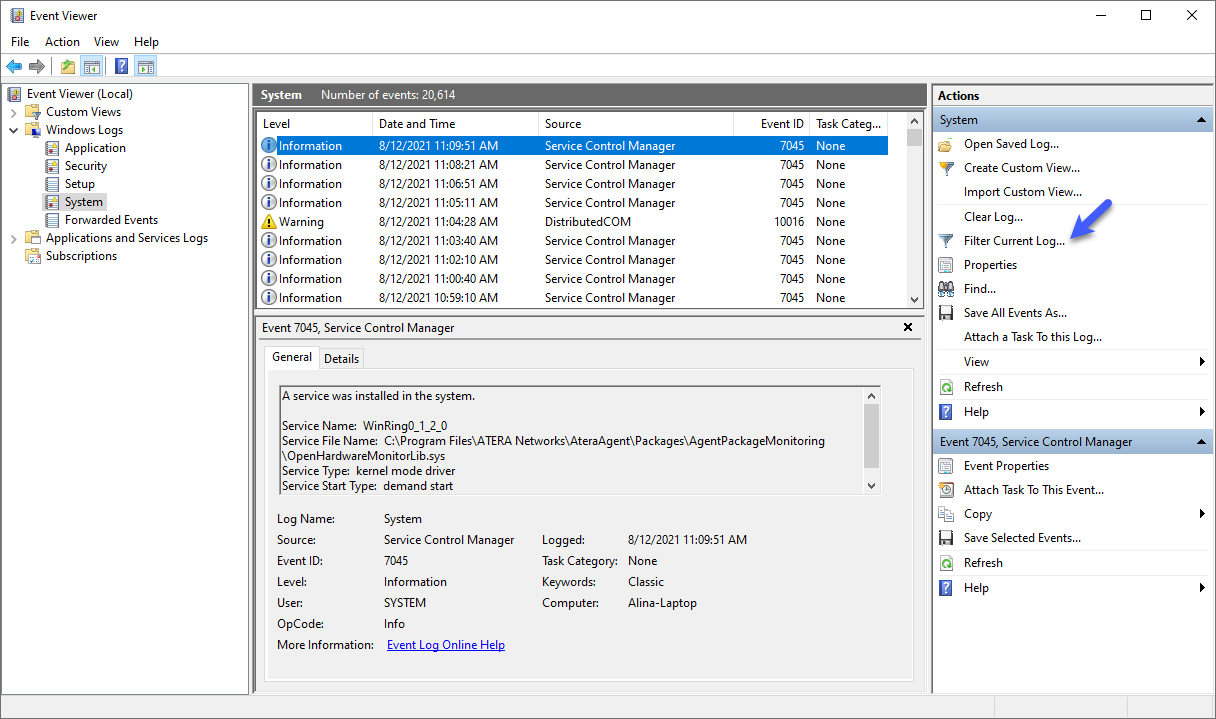
Task: Open the View menu in menu bar
Action: tap(106, 42)
